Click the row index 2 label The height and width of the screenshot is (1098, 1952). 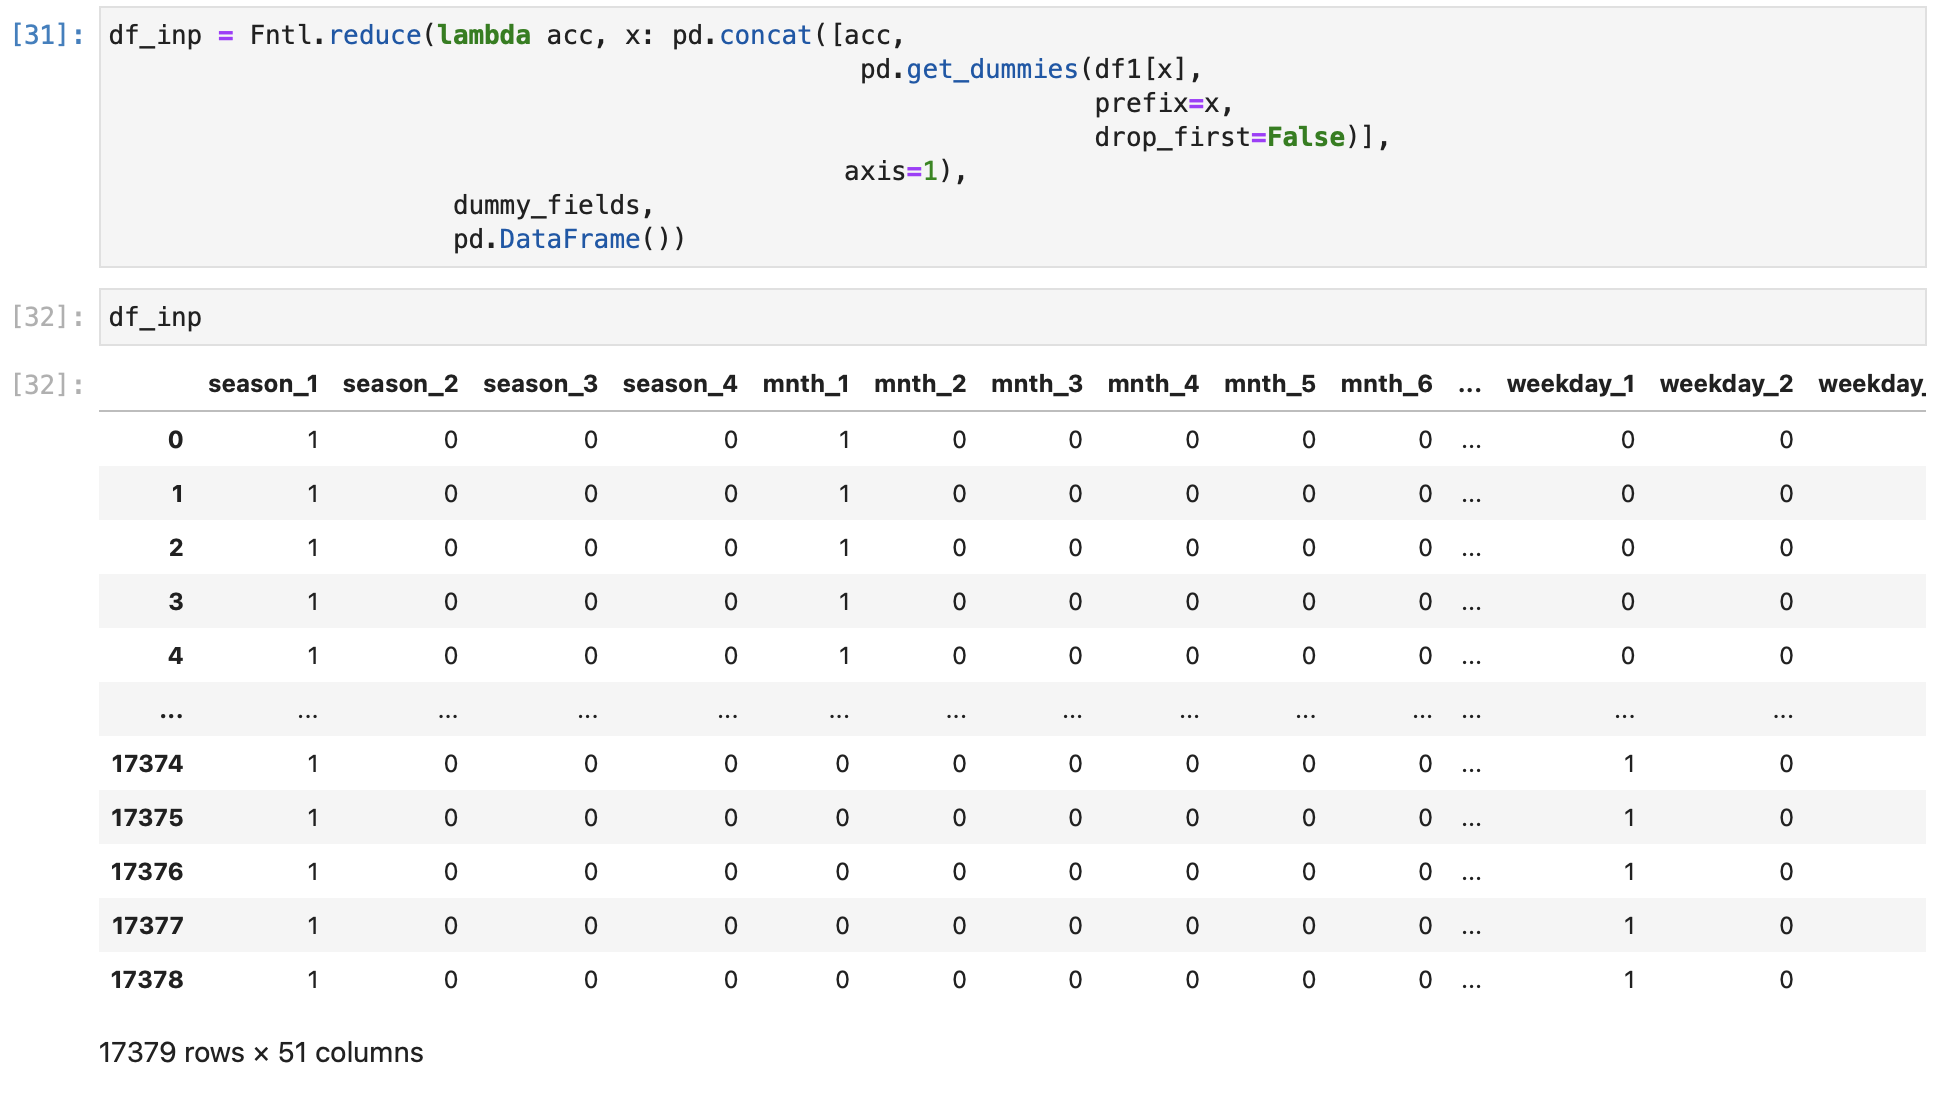pyautogui.click(x=176, y=548)
